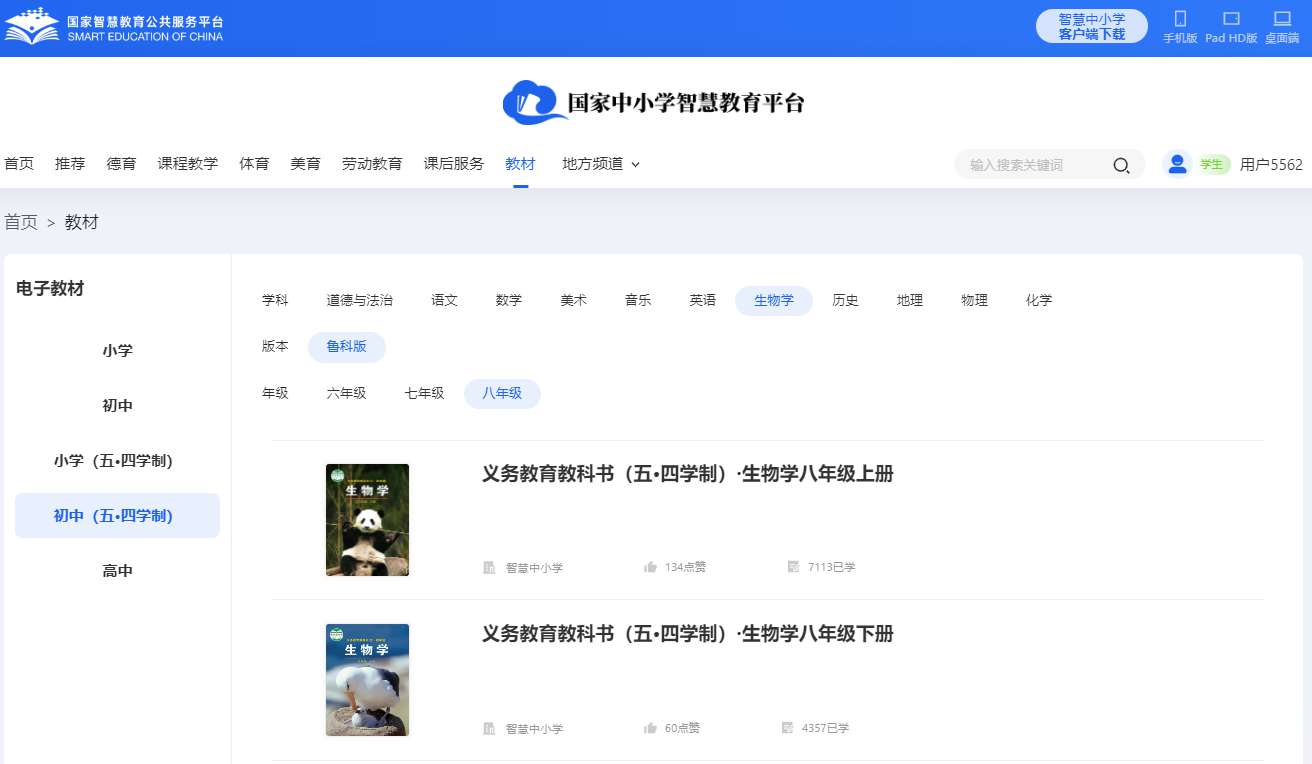1312x764 pixels.
Task: Click the 电子教材 sidebar heading
Action: (50, 289)
